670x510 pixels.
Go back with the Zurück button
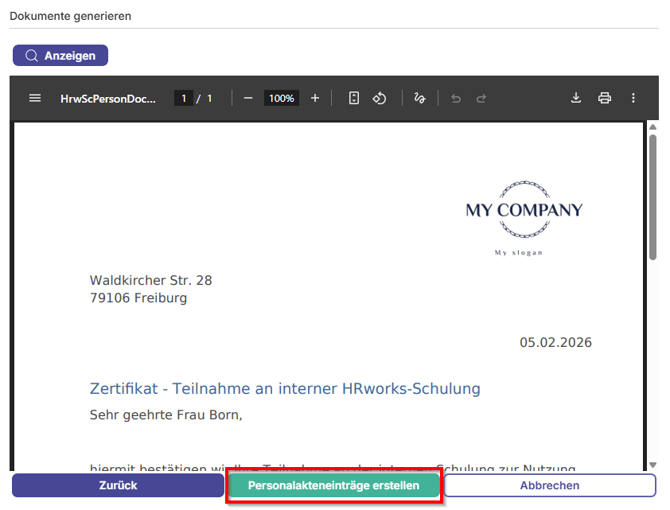(x=118, y=485)
